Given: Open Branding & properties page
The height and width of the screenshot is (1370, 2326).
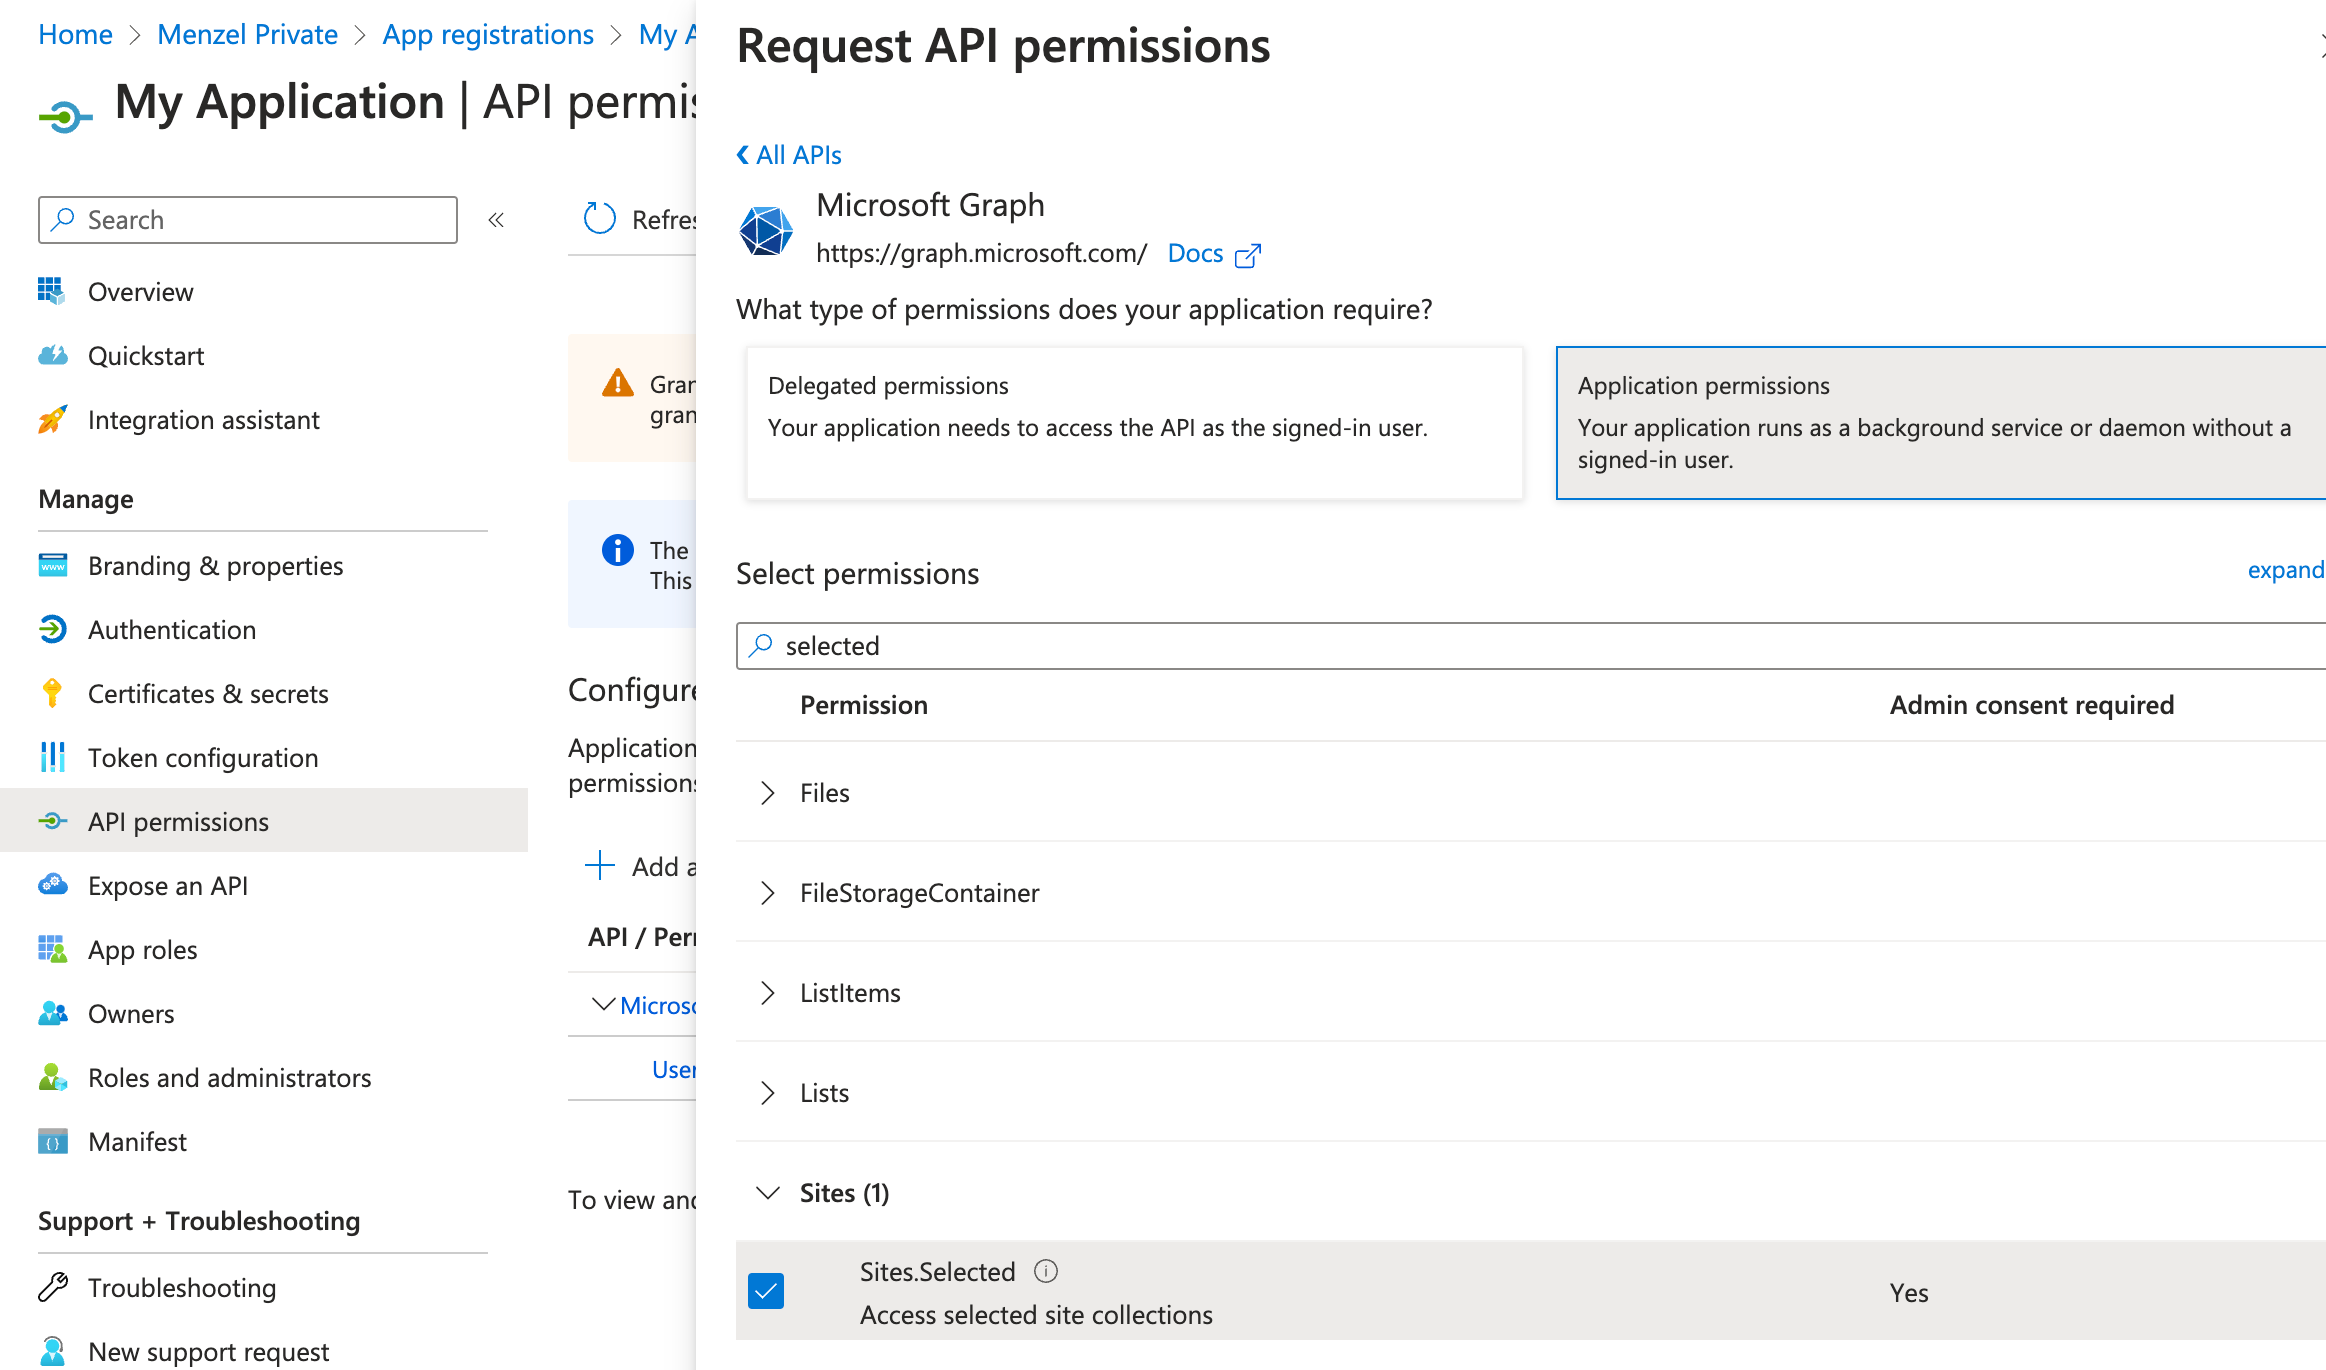Looking at the screenshot, I should point(215,566).
